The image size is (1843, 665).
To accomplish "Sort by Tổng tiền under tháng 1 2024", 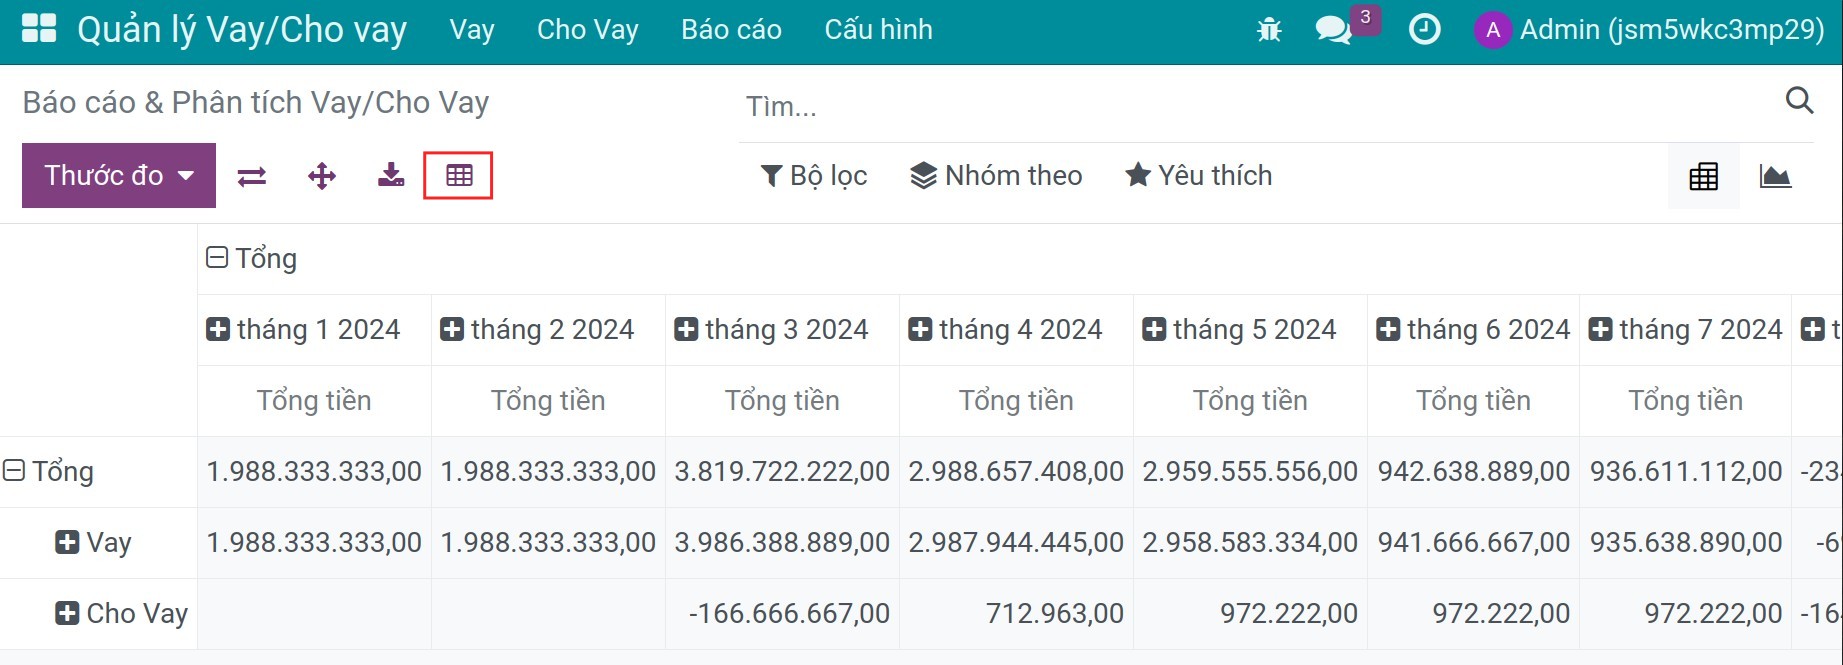I will 314,400.
